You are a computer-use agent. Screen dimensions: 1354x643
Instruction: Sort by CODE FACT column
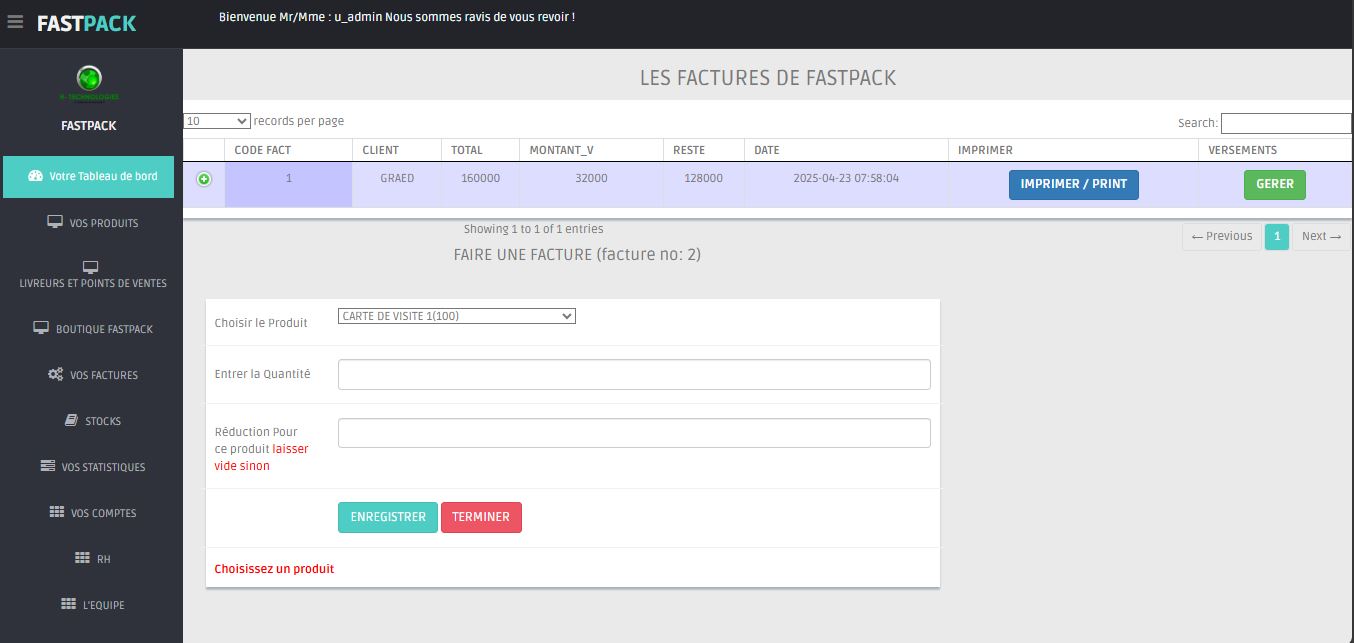pyautogui.click(x=288, y=150)
